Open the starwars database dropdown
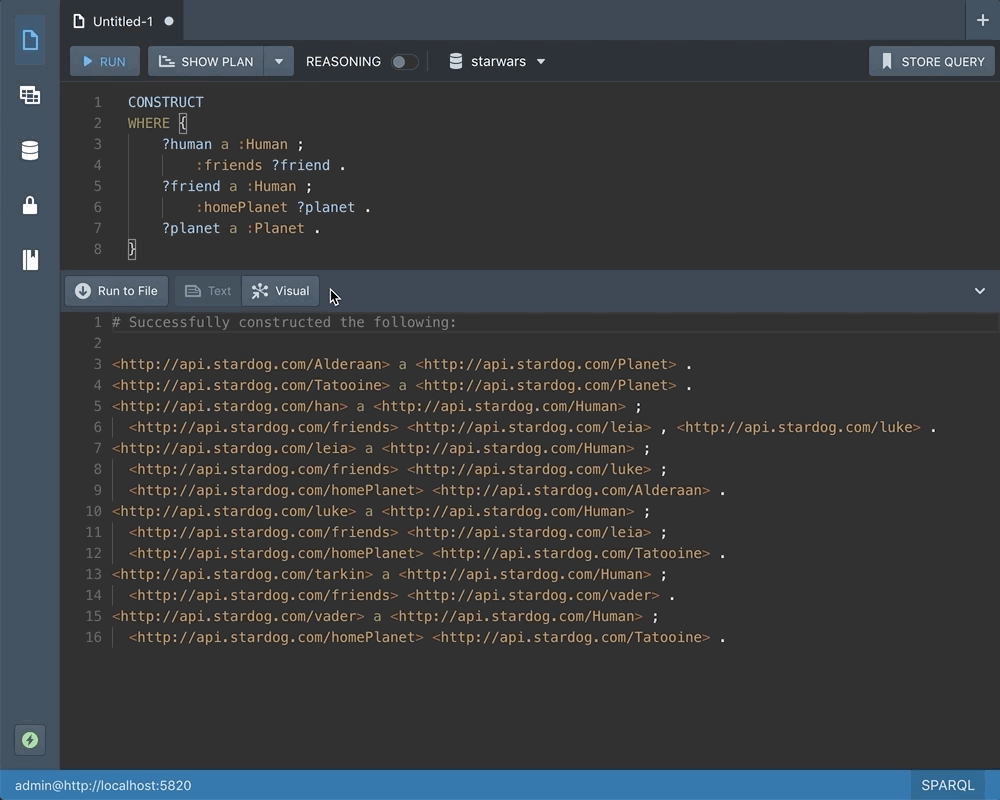The width and height of the screenshot is (1000, 800). [x=497, y=61]
